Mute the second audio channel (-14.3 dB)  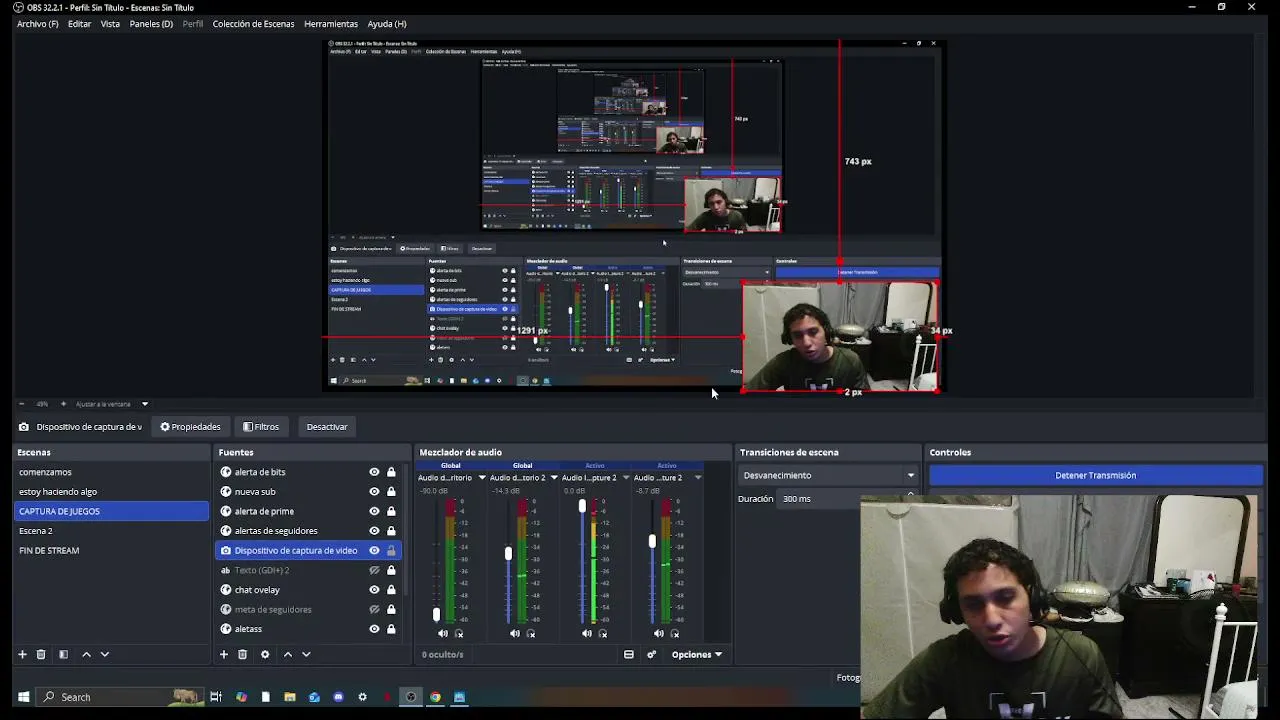[x=515, y=633]
